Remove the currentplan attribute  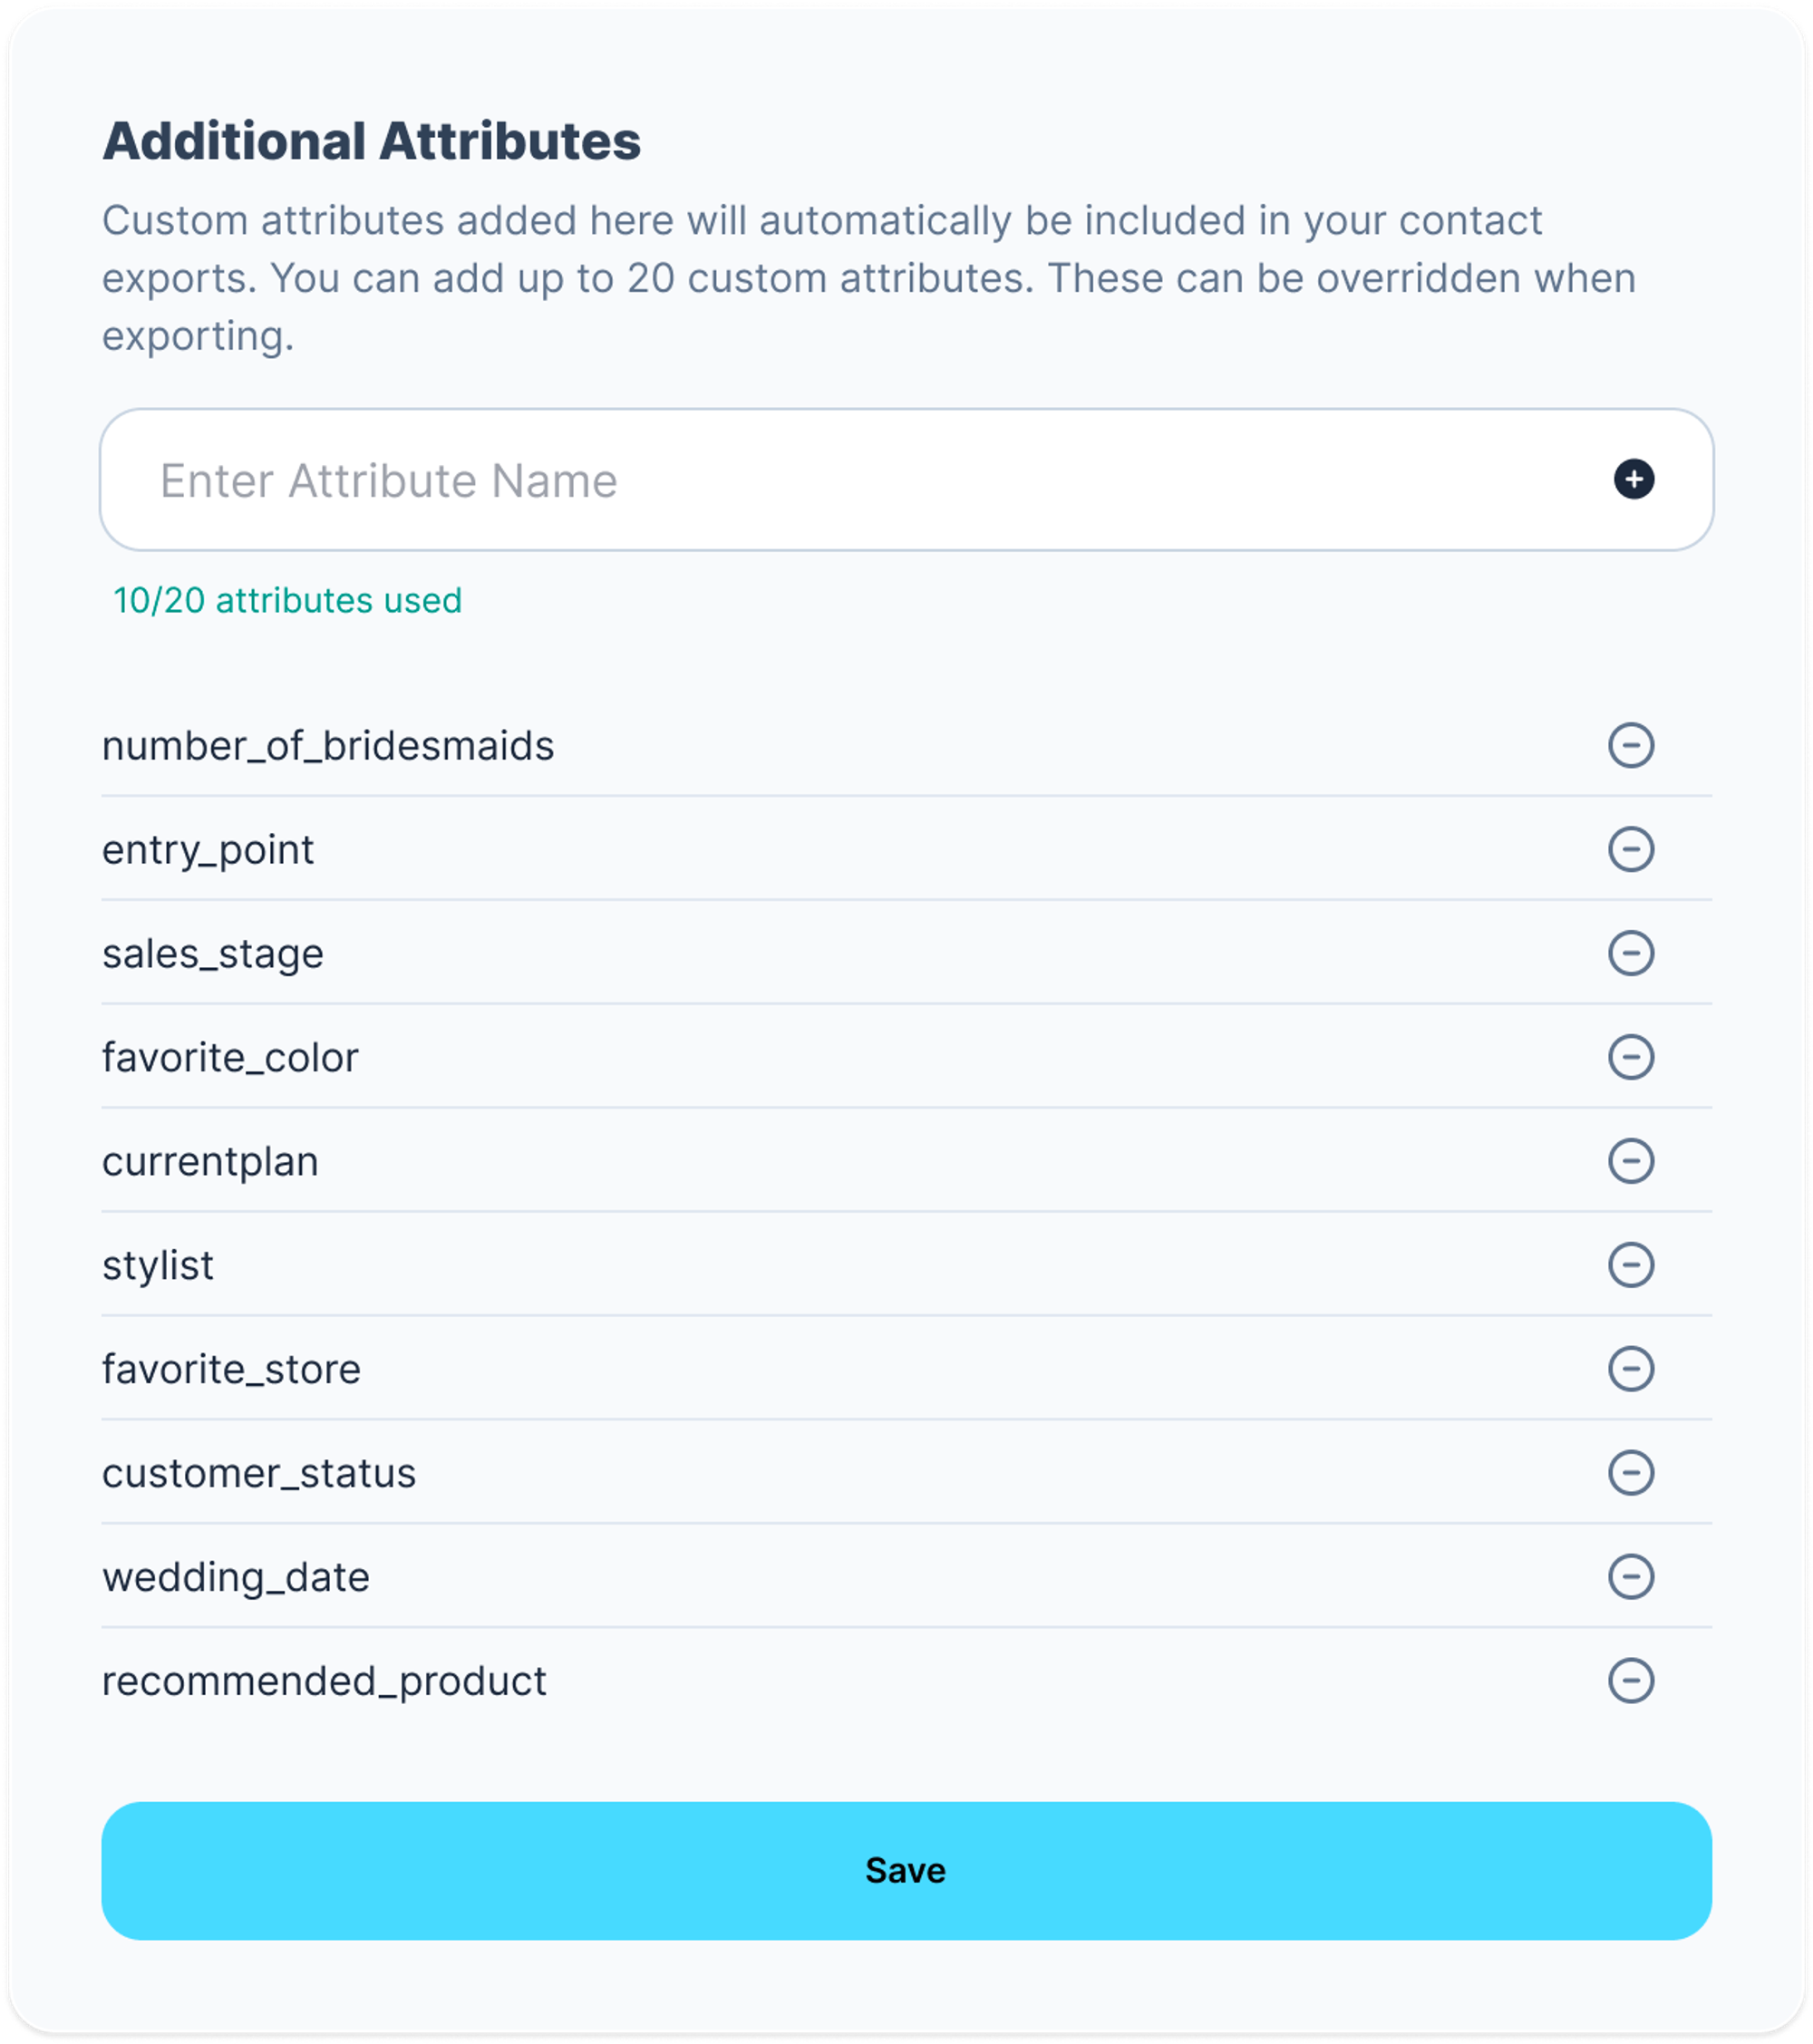[x=1630, y=1161]
